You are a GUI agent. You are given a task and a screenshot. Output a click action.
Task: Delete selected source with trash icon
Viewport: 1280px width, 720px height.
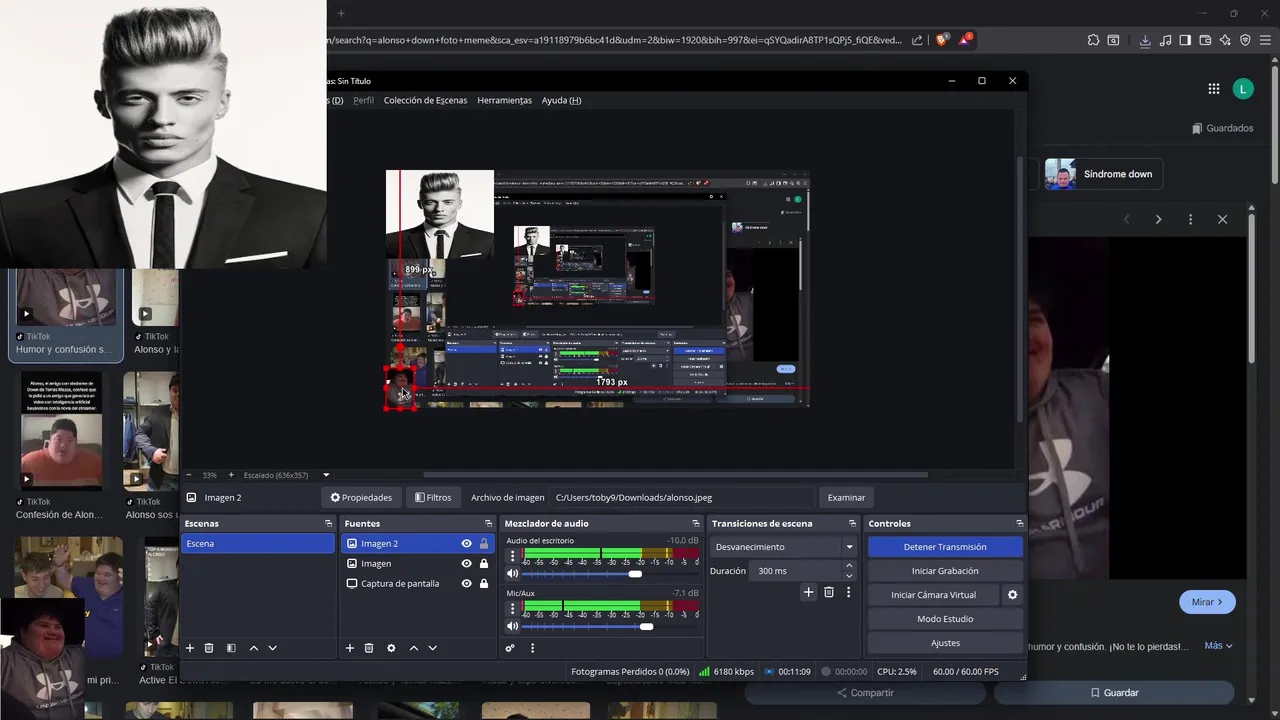pos(368,648)
